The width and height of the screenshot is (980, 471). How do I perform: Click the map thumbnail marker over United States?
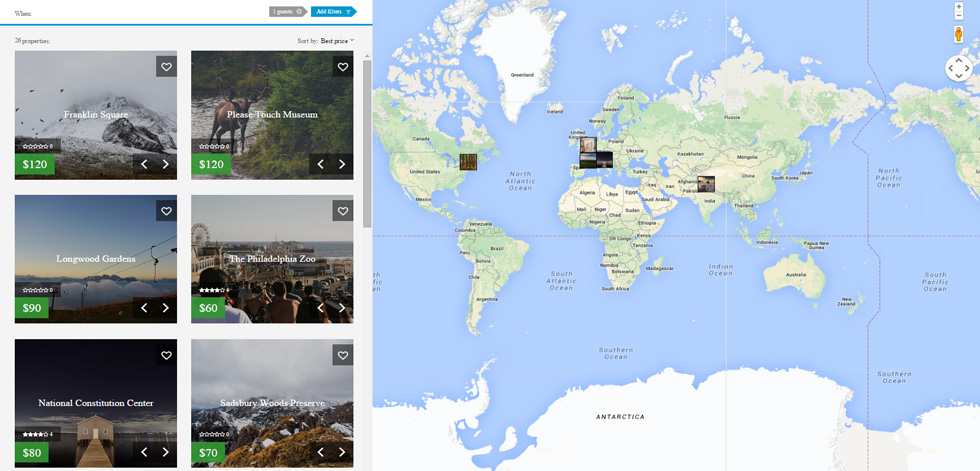coord(468,162)
